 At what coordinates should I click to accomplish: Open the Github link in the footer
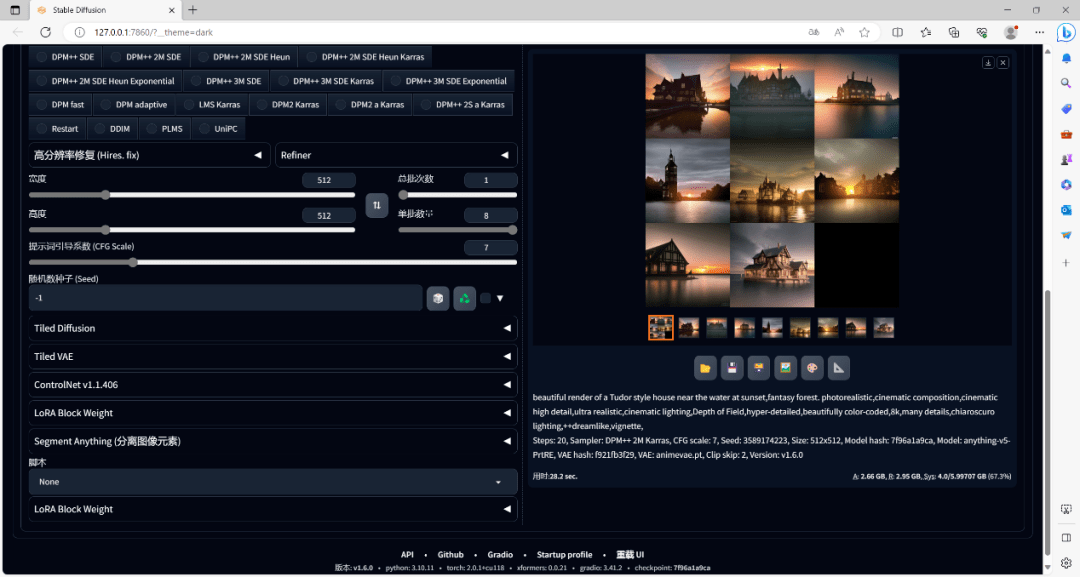[x=450, y=555]
